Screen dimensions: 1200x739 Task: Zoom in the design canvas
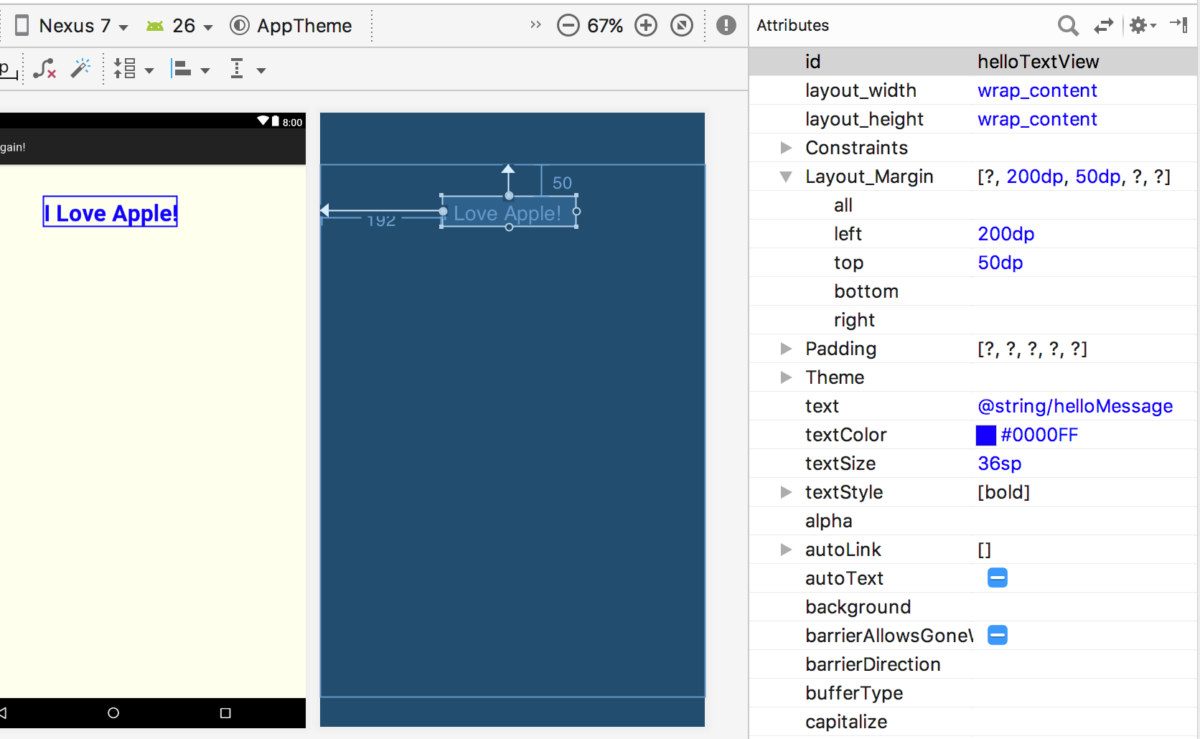(646, 26)
